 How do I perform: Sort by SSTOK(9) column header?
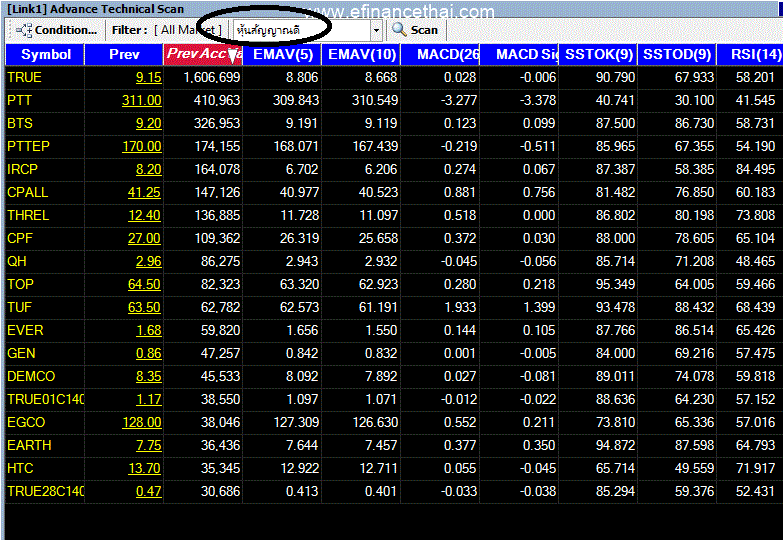(x=598, y=54)
